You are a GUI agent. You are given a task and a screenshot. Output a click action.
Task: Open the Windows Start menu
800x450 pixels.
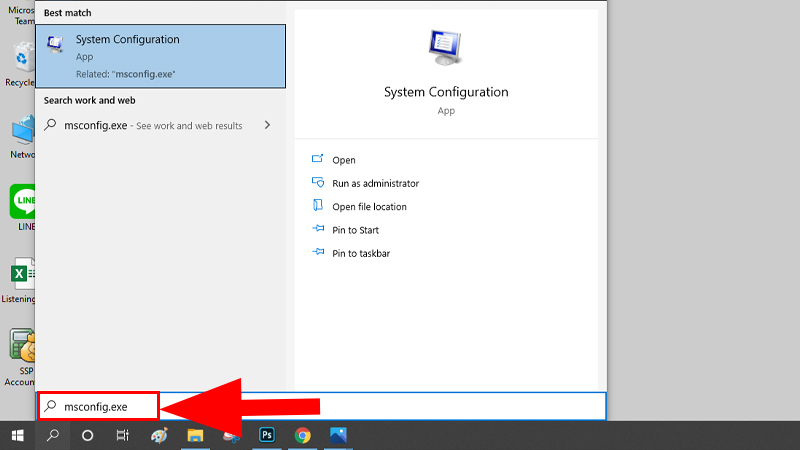coord(17,436)
